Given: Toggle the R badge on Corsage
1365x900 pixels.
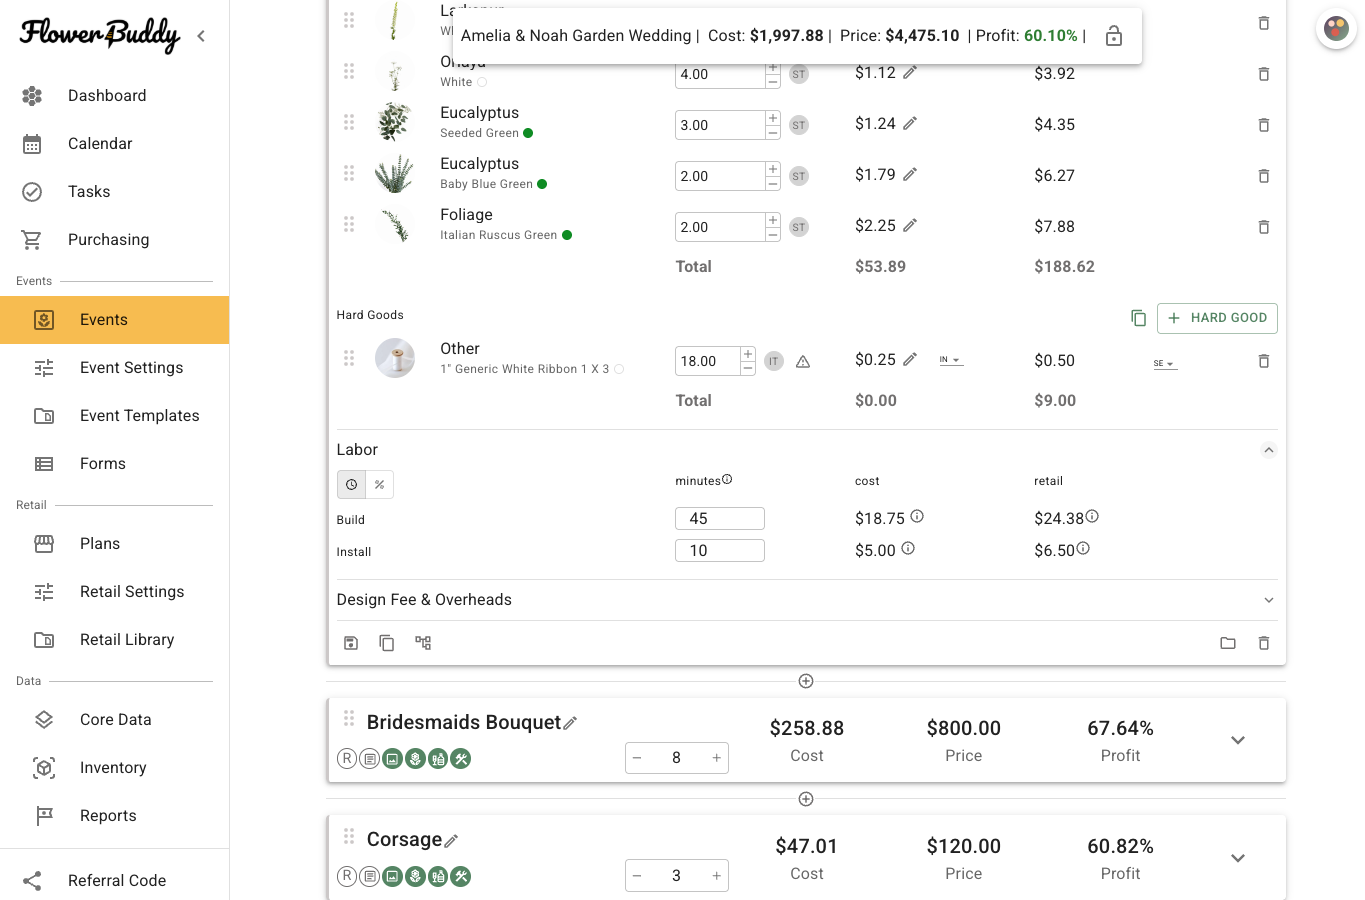Looking at the screenshot, I should (x=347, y=877).
